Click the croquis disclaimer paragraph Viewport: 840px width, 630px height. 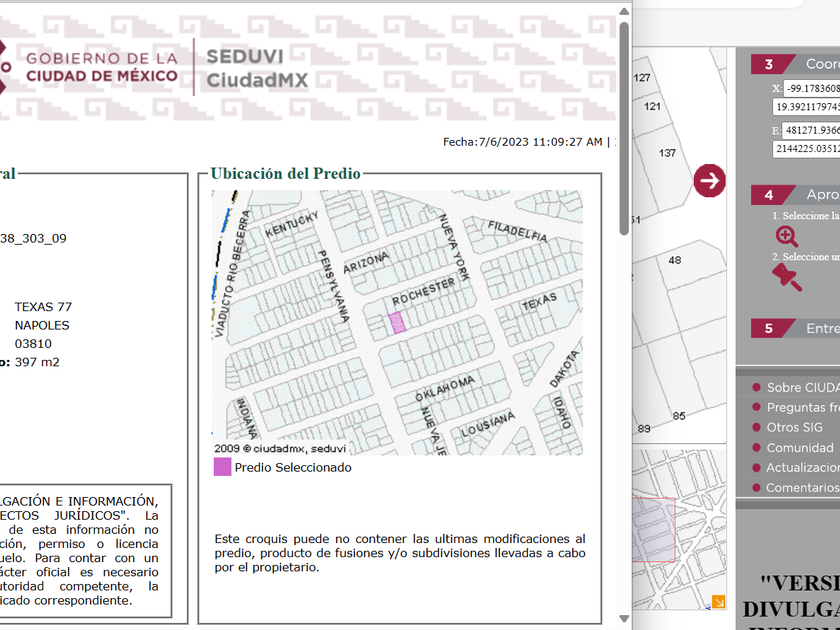click(400, 553)
